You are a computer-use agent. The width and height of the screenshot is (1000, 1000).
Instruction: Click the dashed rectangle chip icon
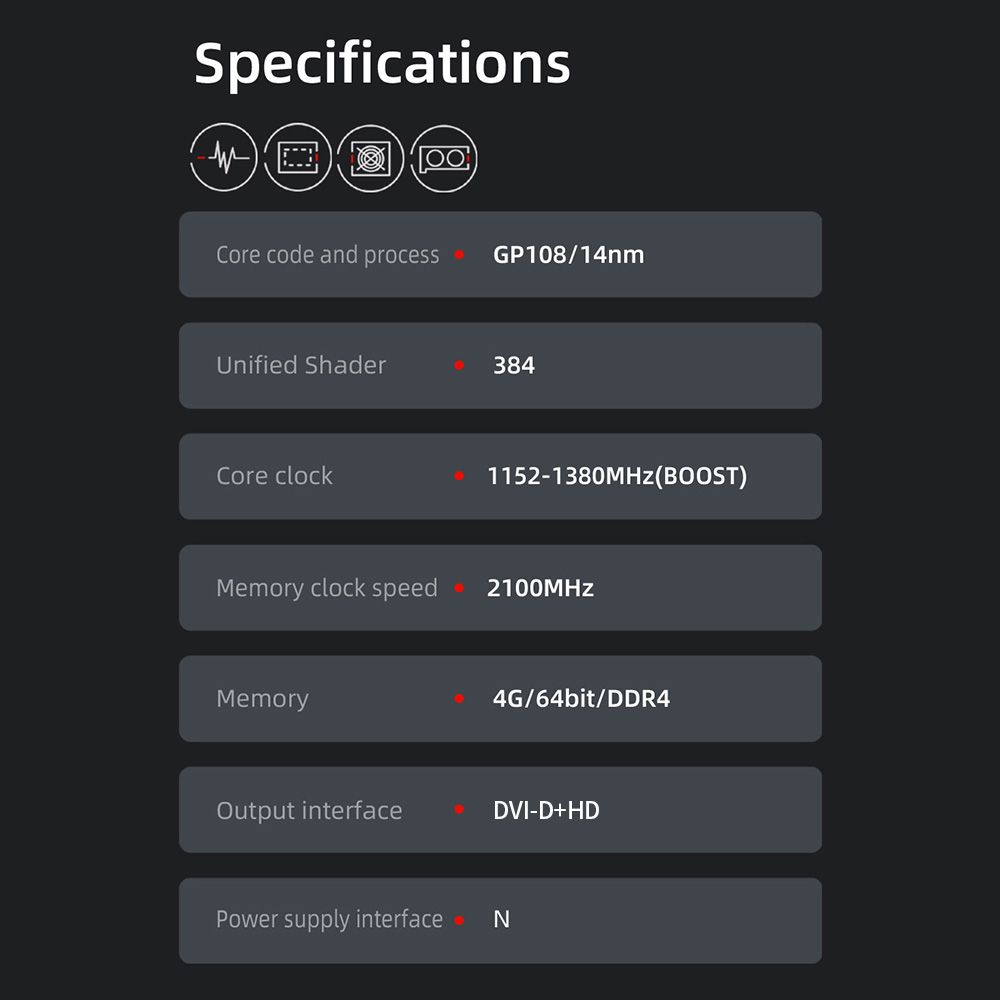[x=297, y=158]
